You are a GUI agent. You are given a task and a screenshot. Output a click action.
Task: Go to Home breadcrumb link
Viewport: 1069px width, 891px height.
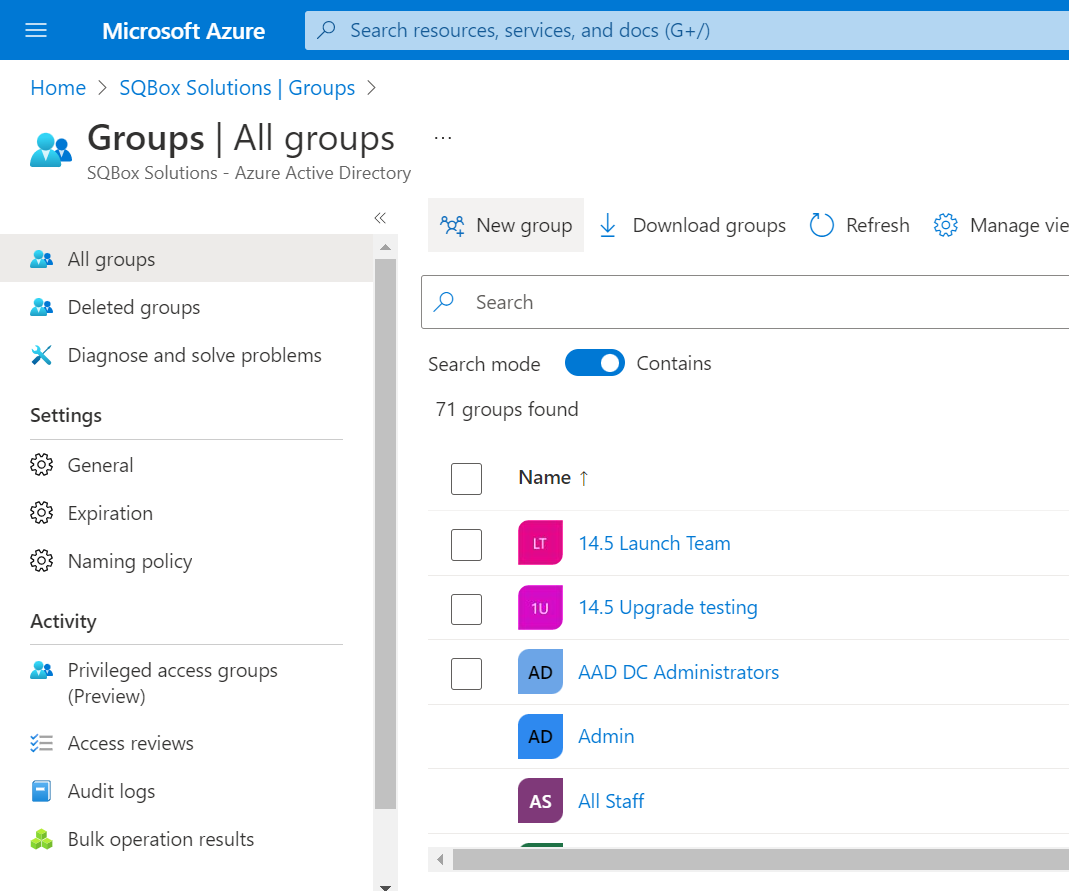click(58, 88)
